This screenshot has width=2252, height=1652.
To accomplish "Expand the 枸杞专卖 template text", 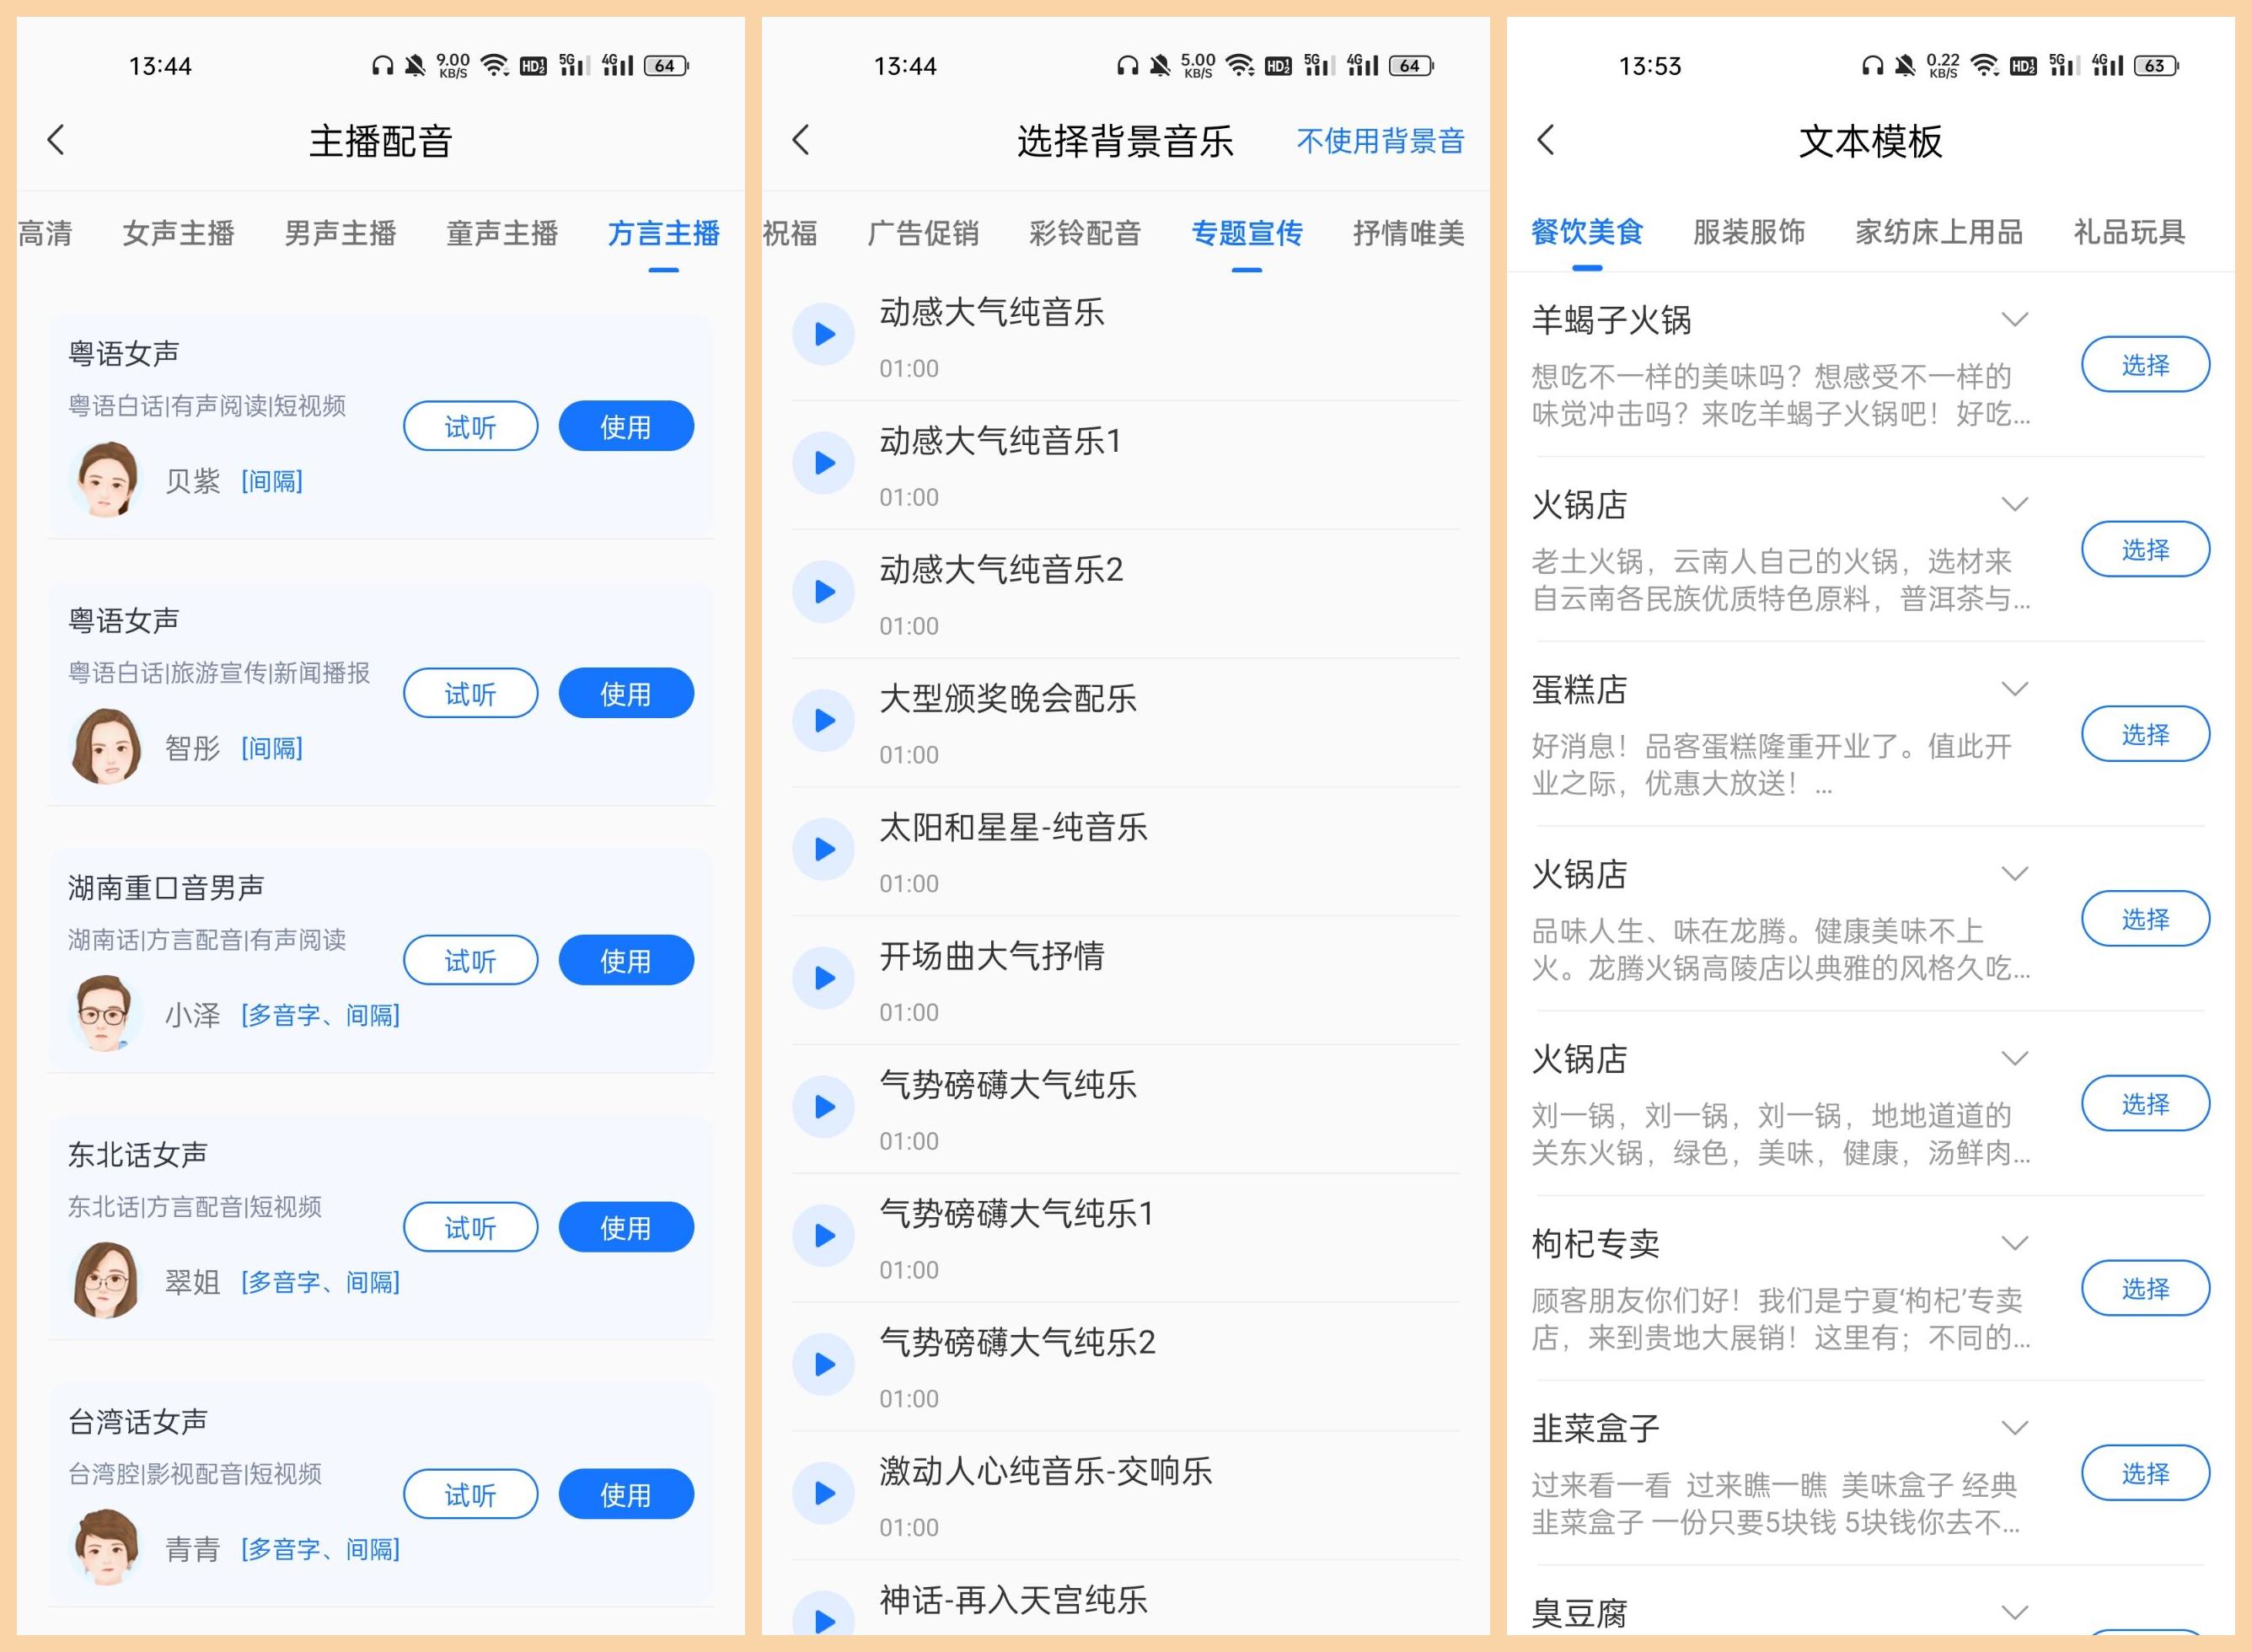I will coord(2014,1242).
